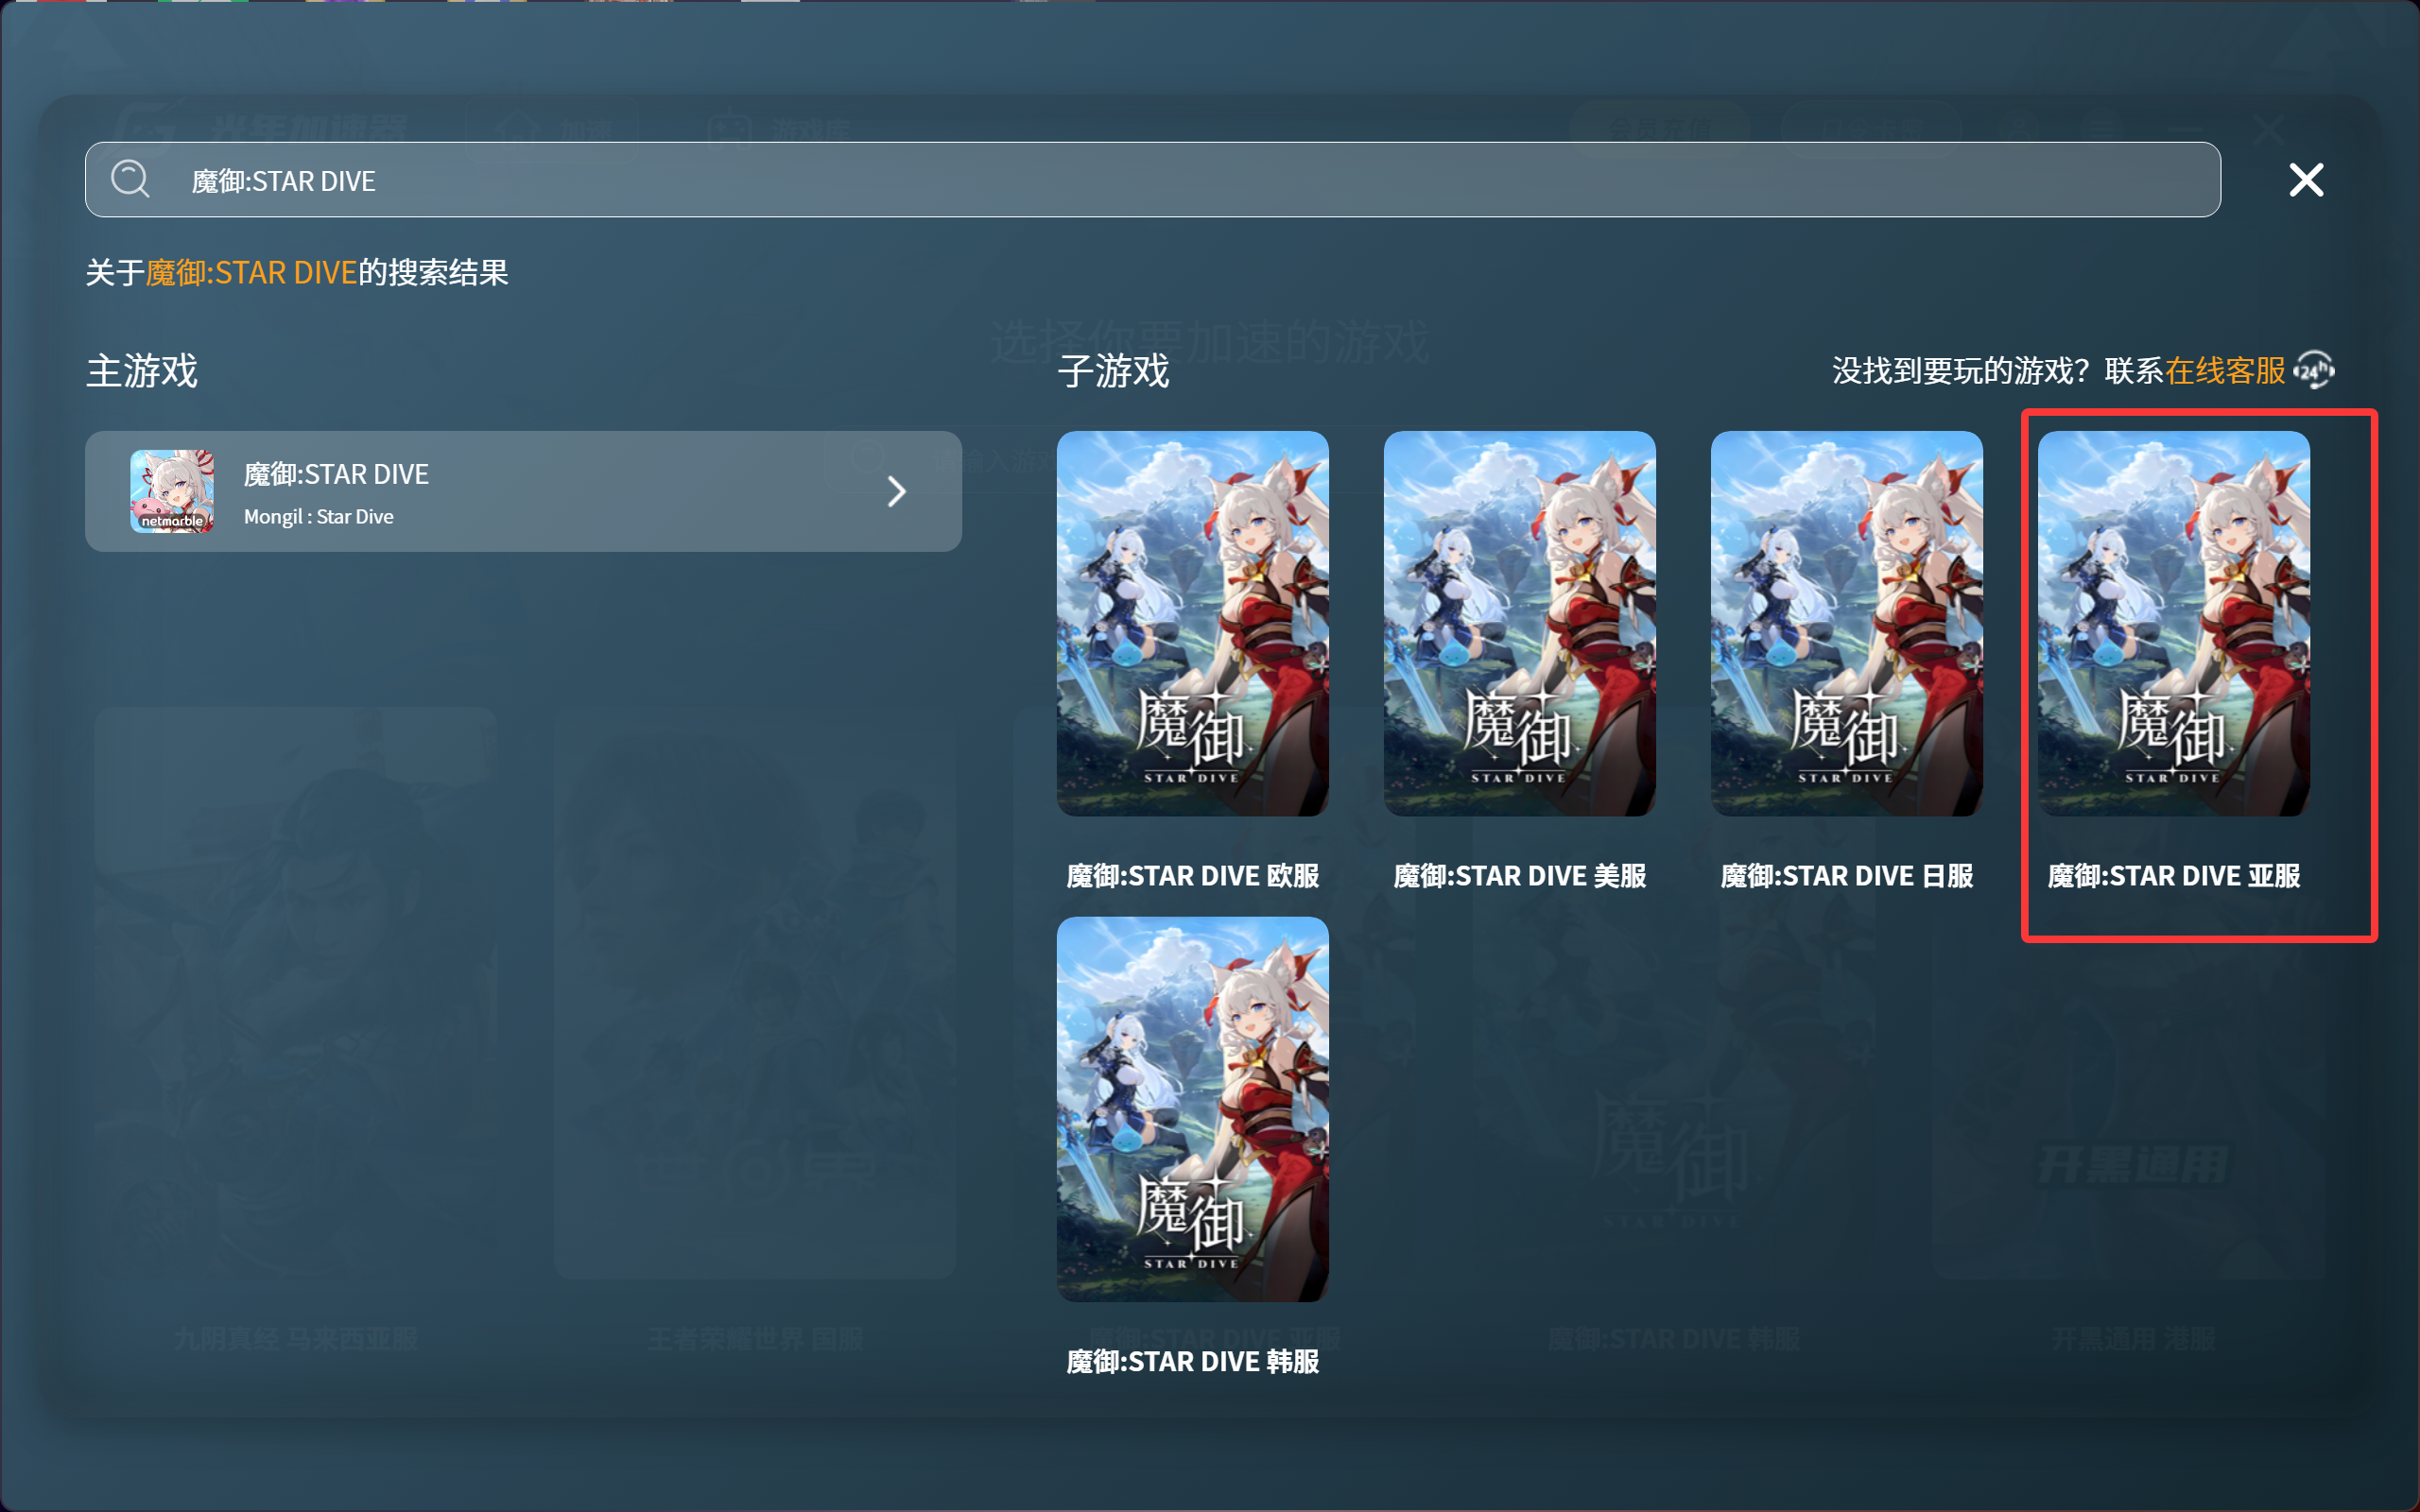Click inside the game search input field
The width and height of the screenshot is (2420, 1512).
700,180
